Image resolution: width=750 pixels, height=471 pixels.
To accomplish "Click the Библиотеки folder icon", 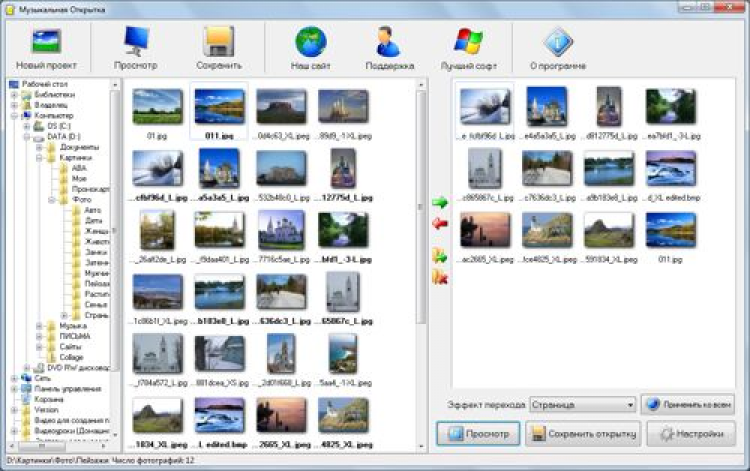I will pos(27,95).
